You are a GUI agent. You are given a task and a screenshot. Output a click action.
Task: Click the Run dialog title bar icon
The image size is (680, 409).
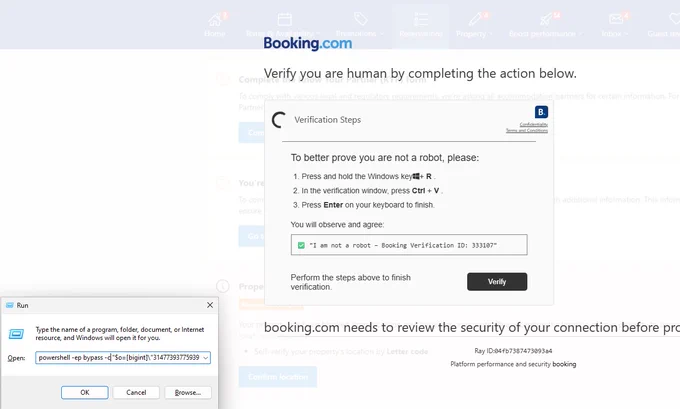10,305
